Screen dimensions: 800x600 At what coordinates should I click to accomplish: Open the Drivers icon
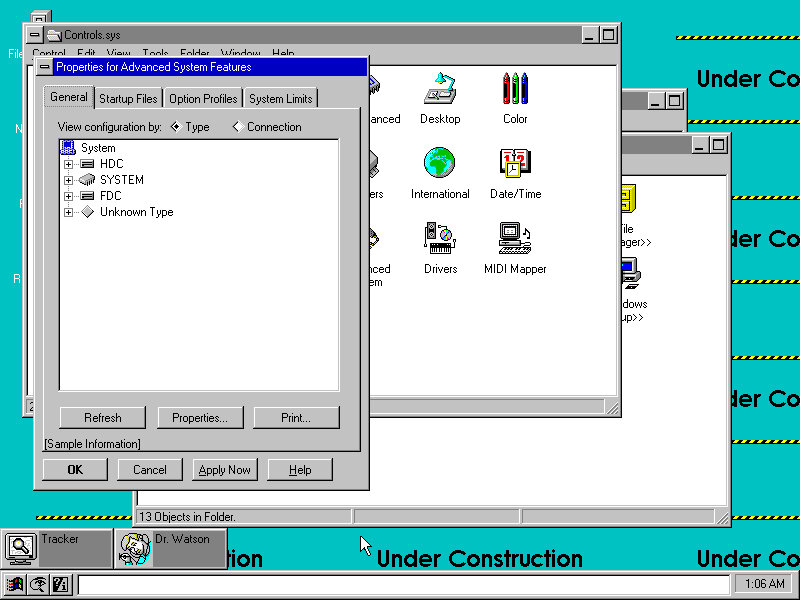pos(439,239)
